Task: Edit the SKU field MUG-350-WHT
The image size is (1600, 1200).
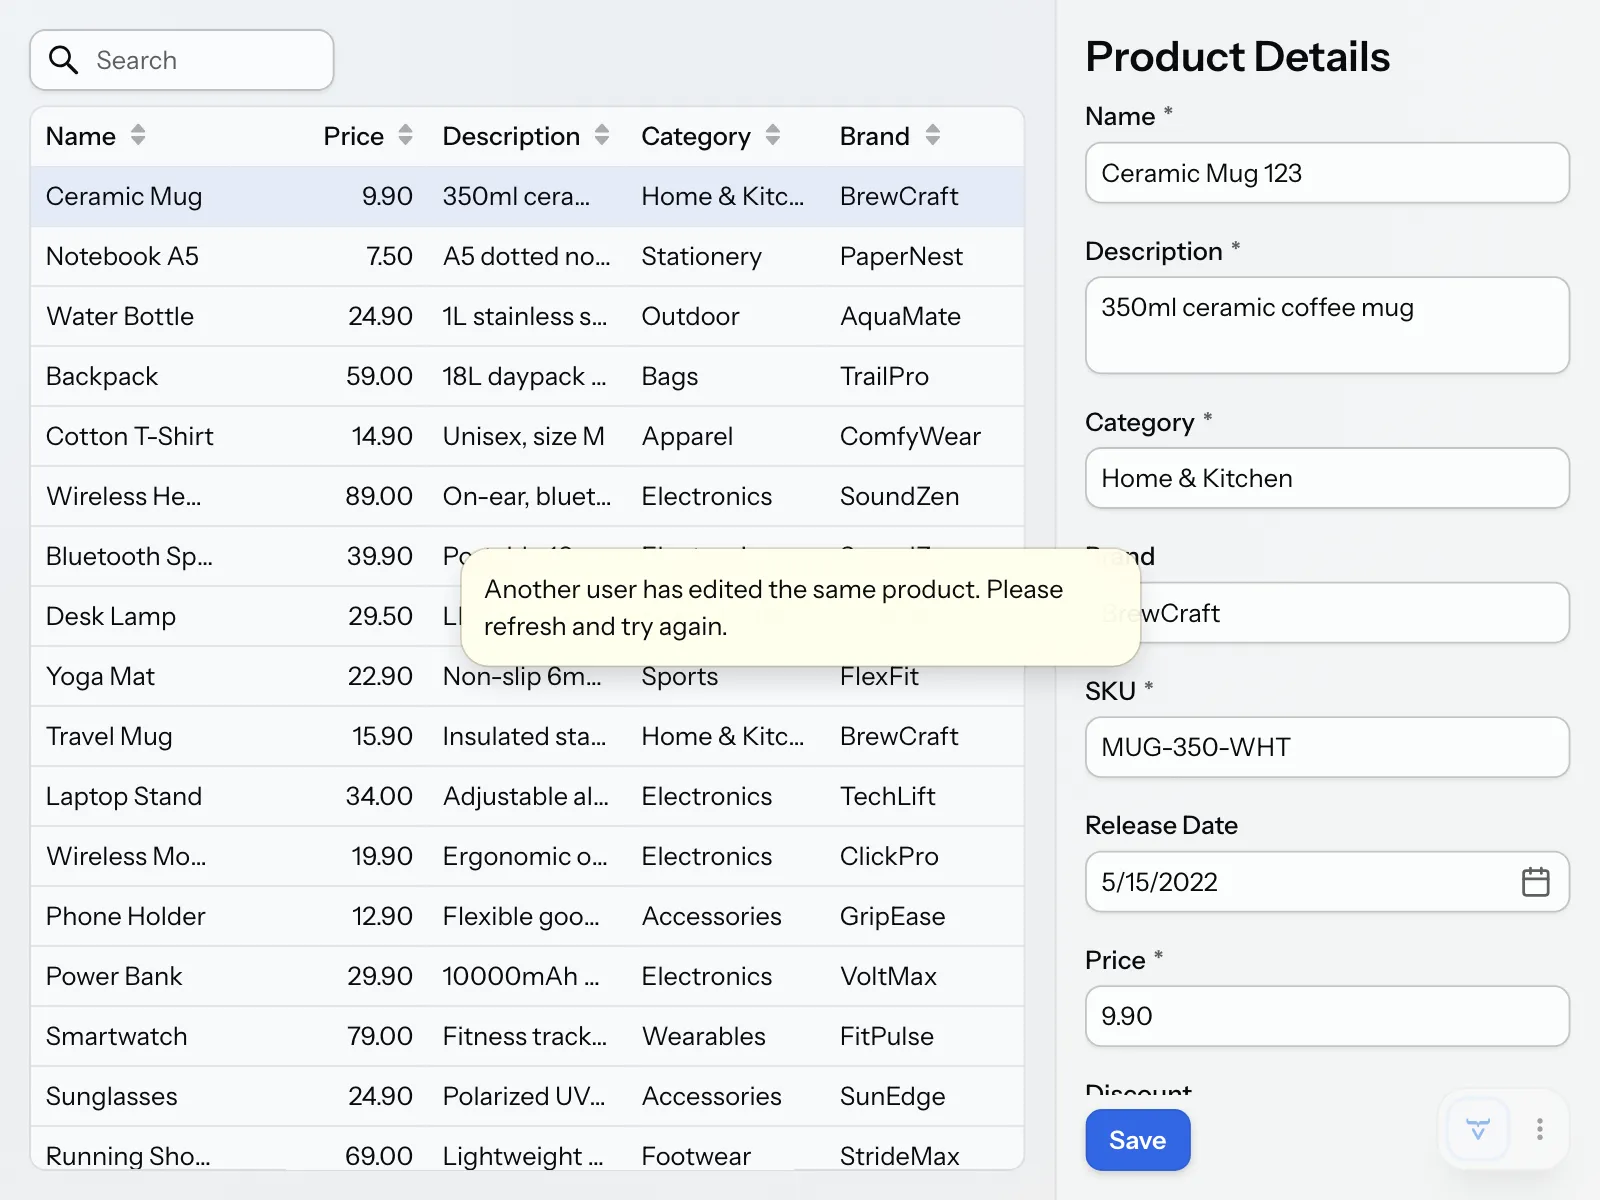Action: click(1327, 747)
